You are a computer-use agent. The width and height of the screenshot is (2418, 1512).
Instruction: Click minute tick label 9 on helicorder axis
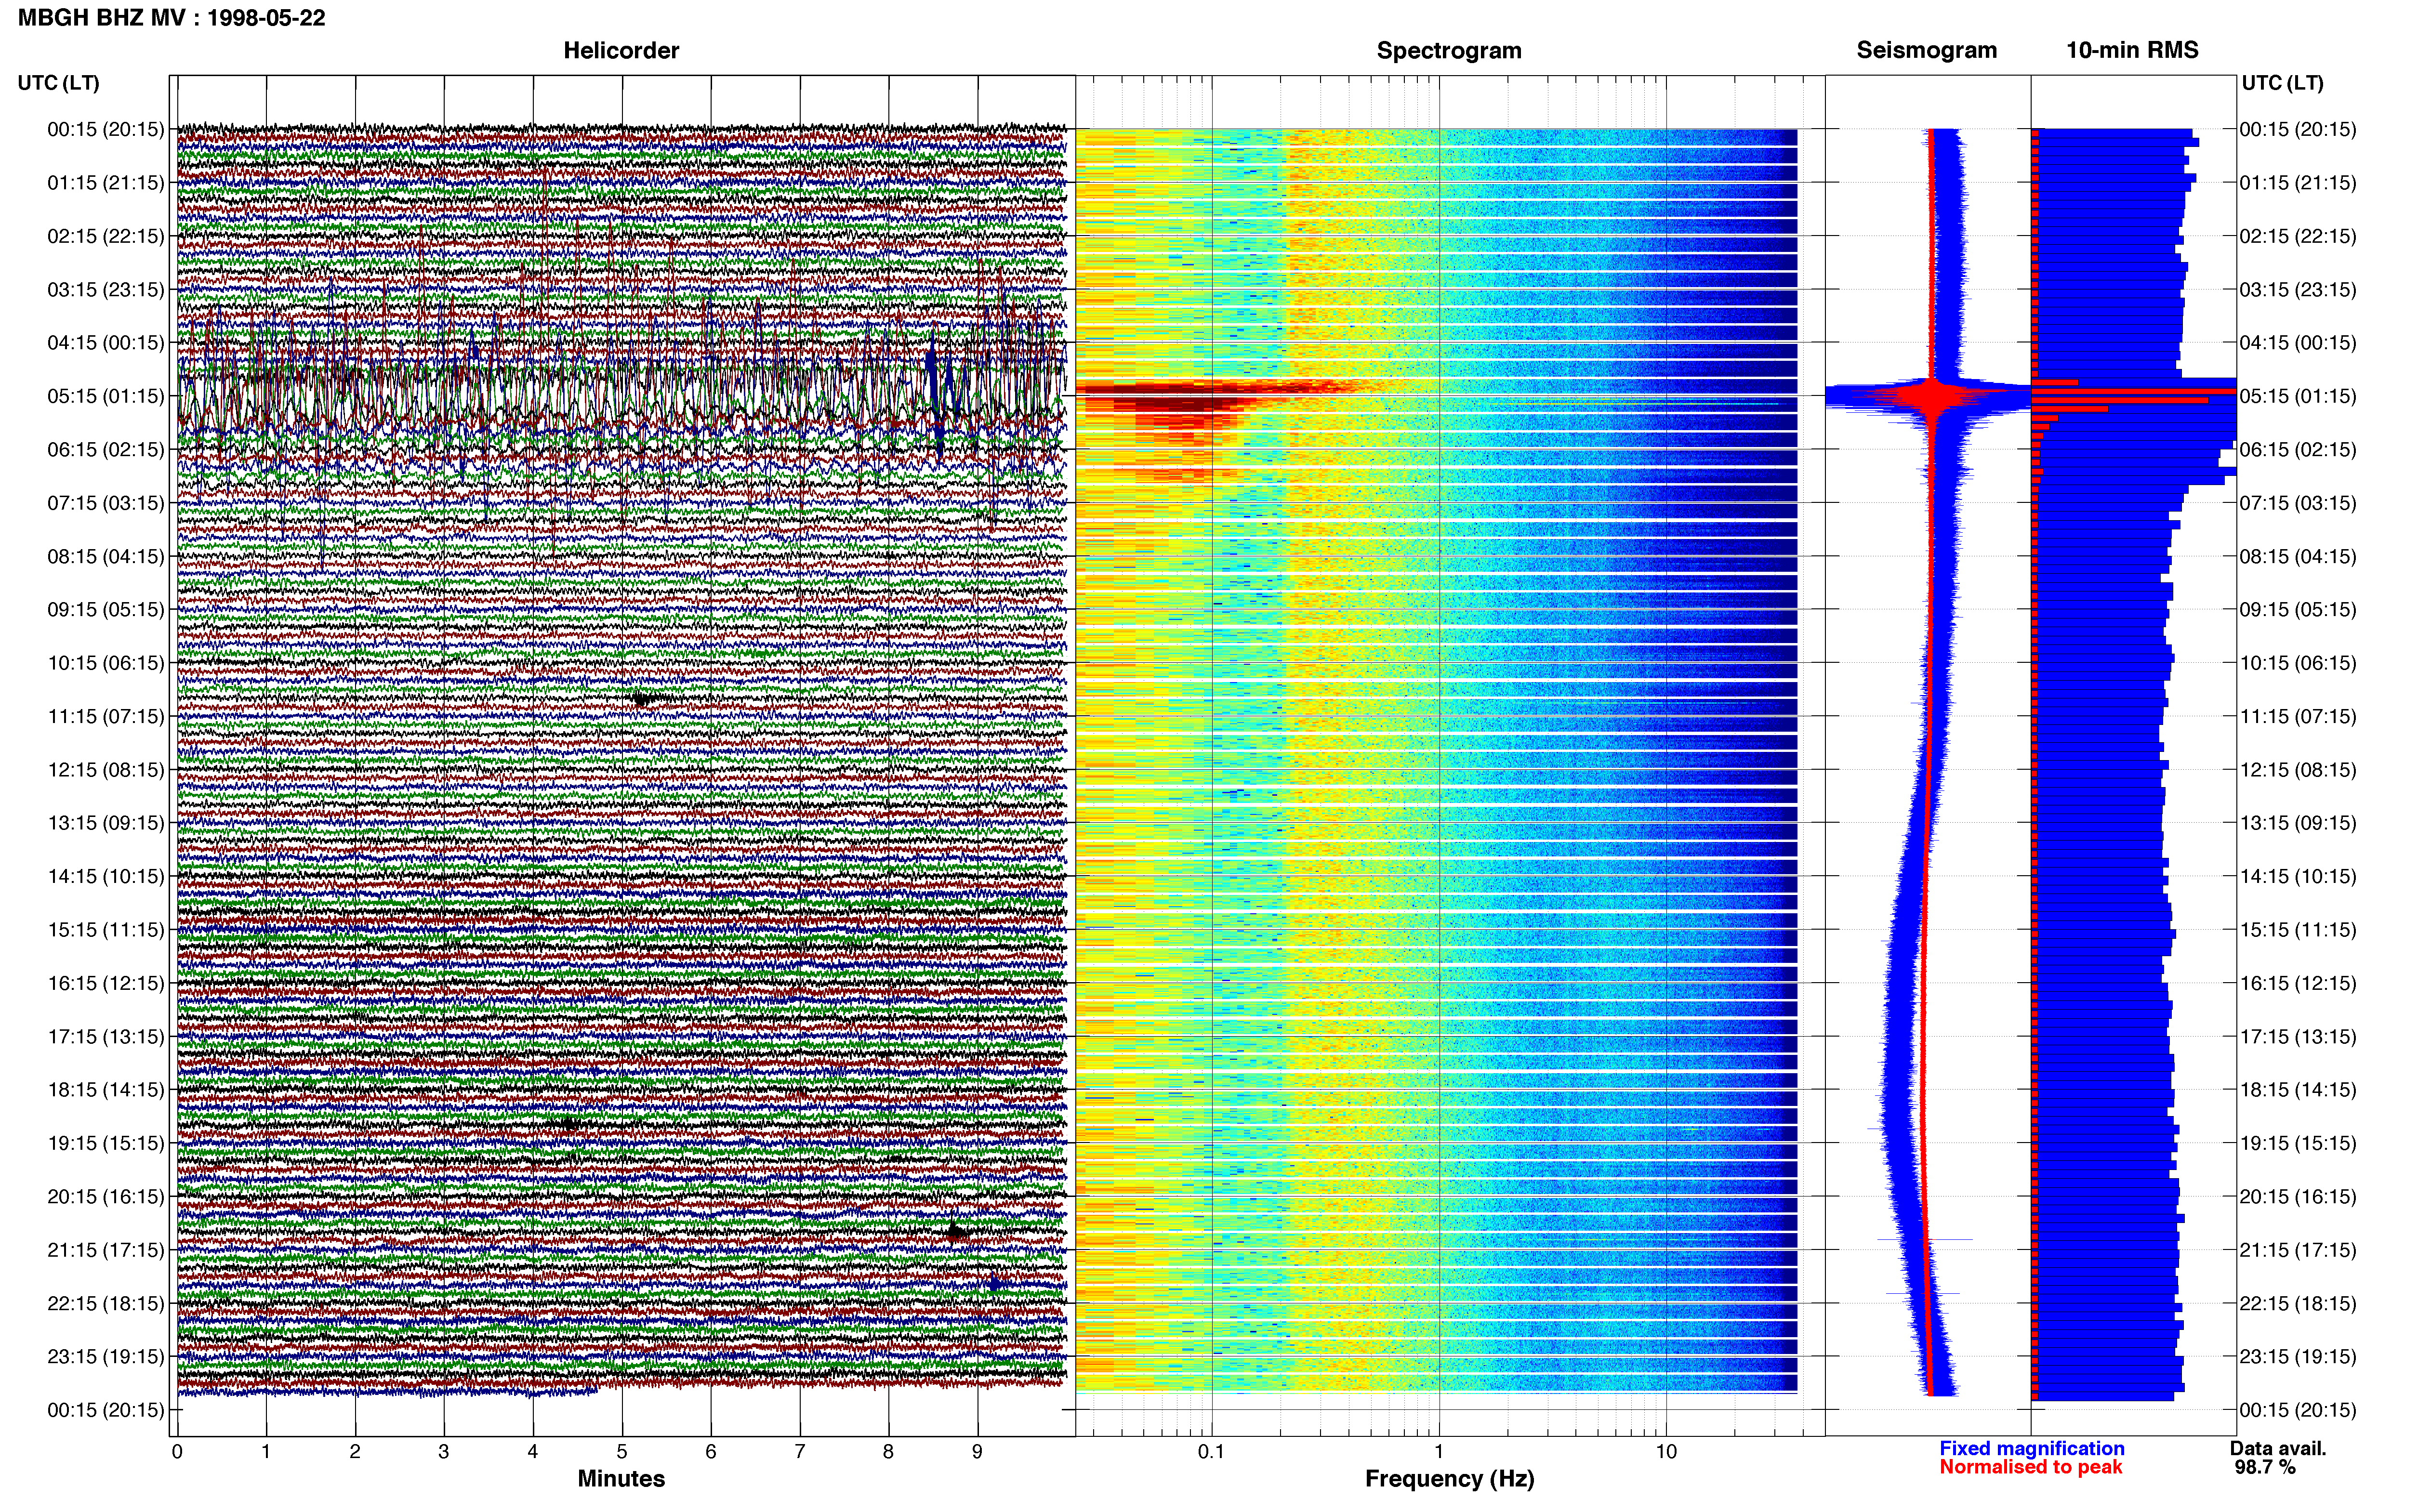click(978, 1452)
